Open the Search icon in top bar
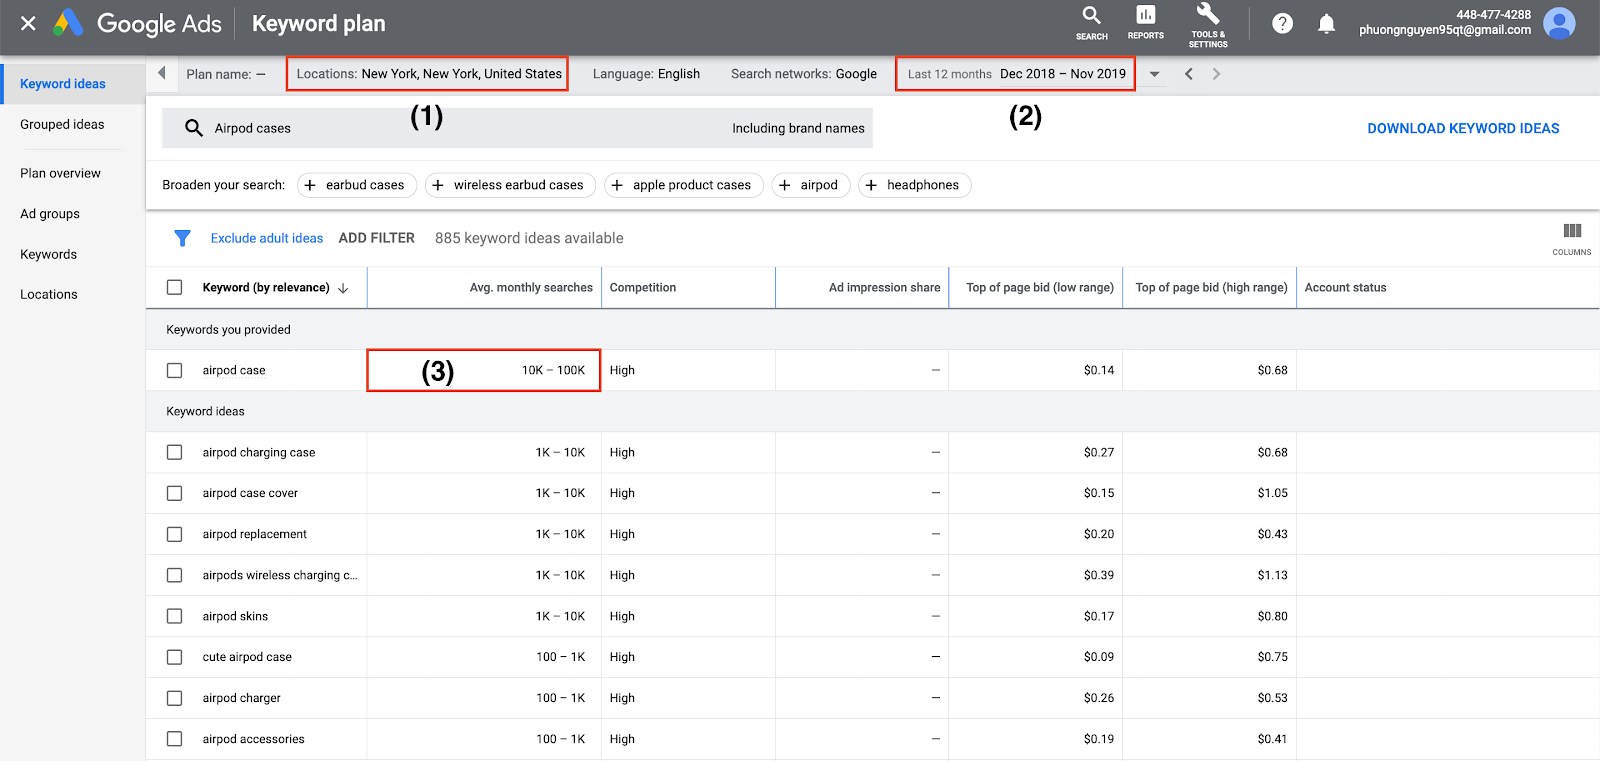The height and width of the screenshot is (761, 1600). [x=1091, y=22]
